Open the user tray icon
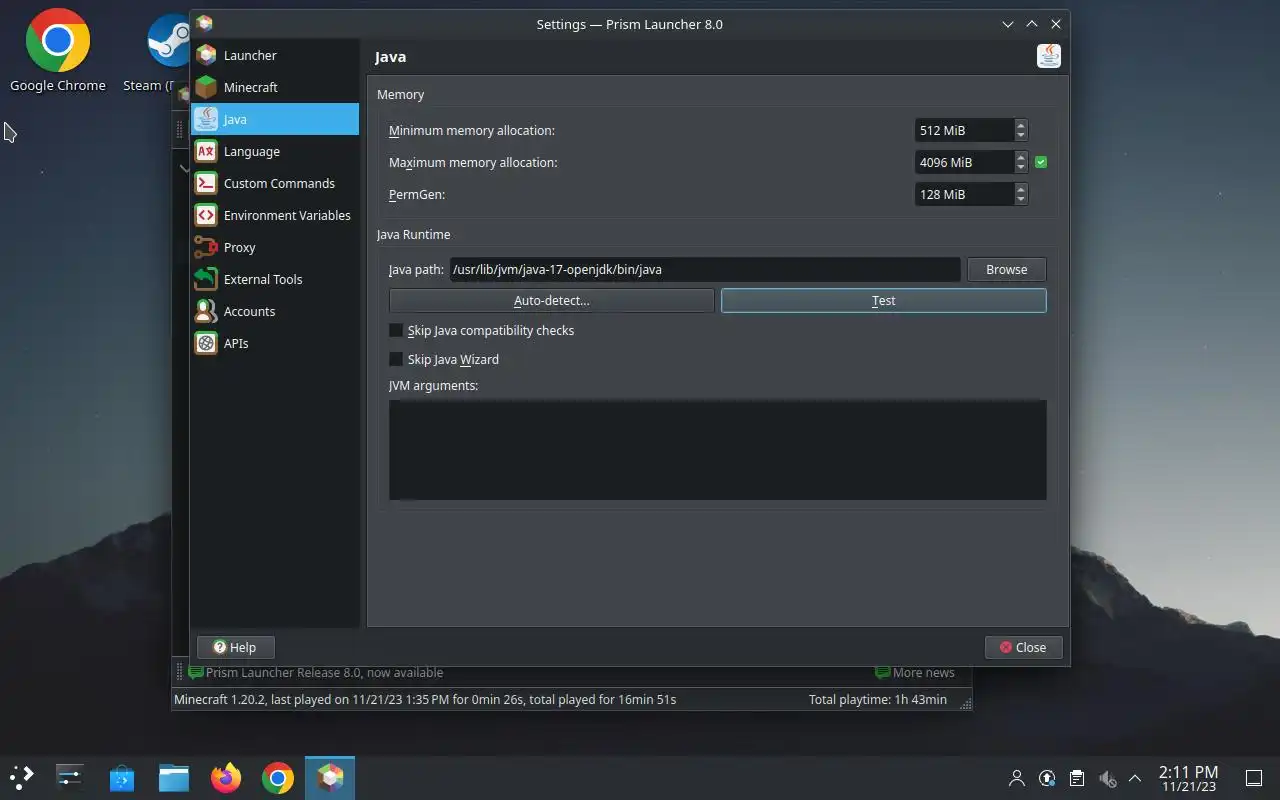This screenshot has height=800, width=1280. [1017, 778]
